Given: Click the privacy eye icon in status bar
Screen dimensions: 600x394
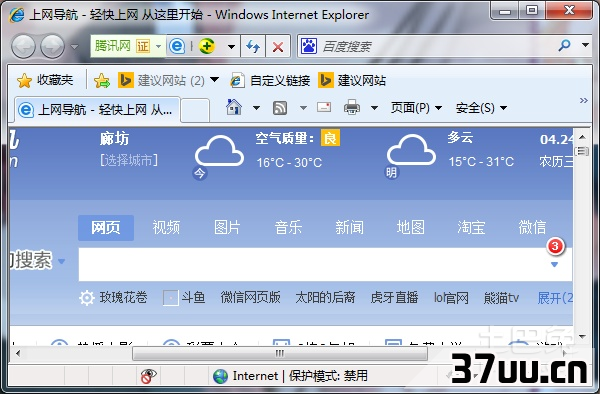Looking at the screenshot, I should (148, 376).
